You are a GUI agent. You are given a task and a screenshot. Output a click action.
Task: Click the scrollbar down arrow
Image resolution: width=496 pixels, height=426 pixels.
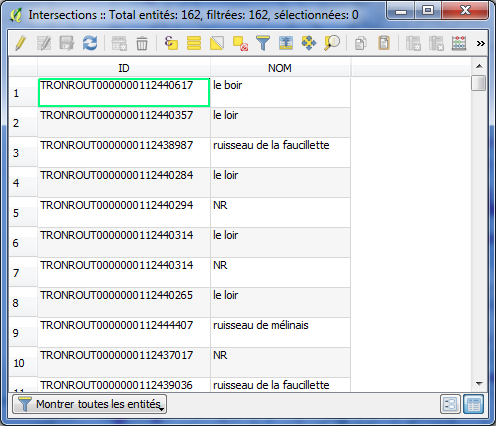coord(479,384)
